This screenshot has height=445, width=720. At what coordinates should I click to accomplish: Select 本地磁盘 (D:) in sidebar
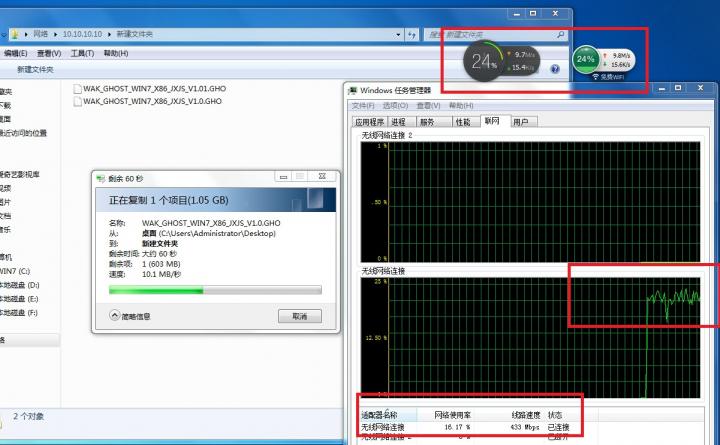(x=20, y=285)
